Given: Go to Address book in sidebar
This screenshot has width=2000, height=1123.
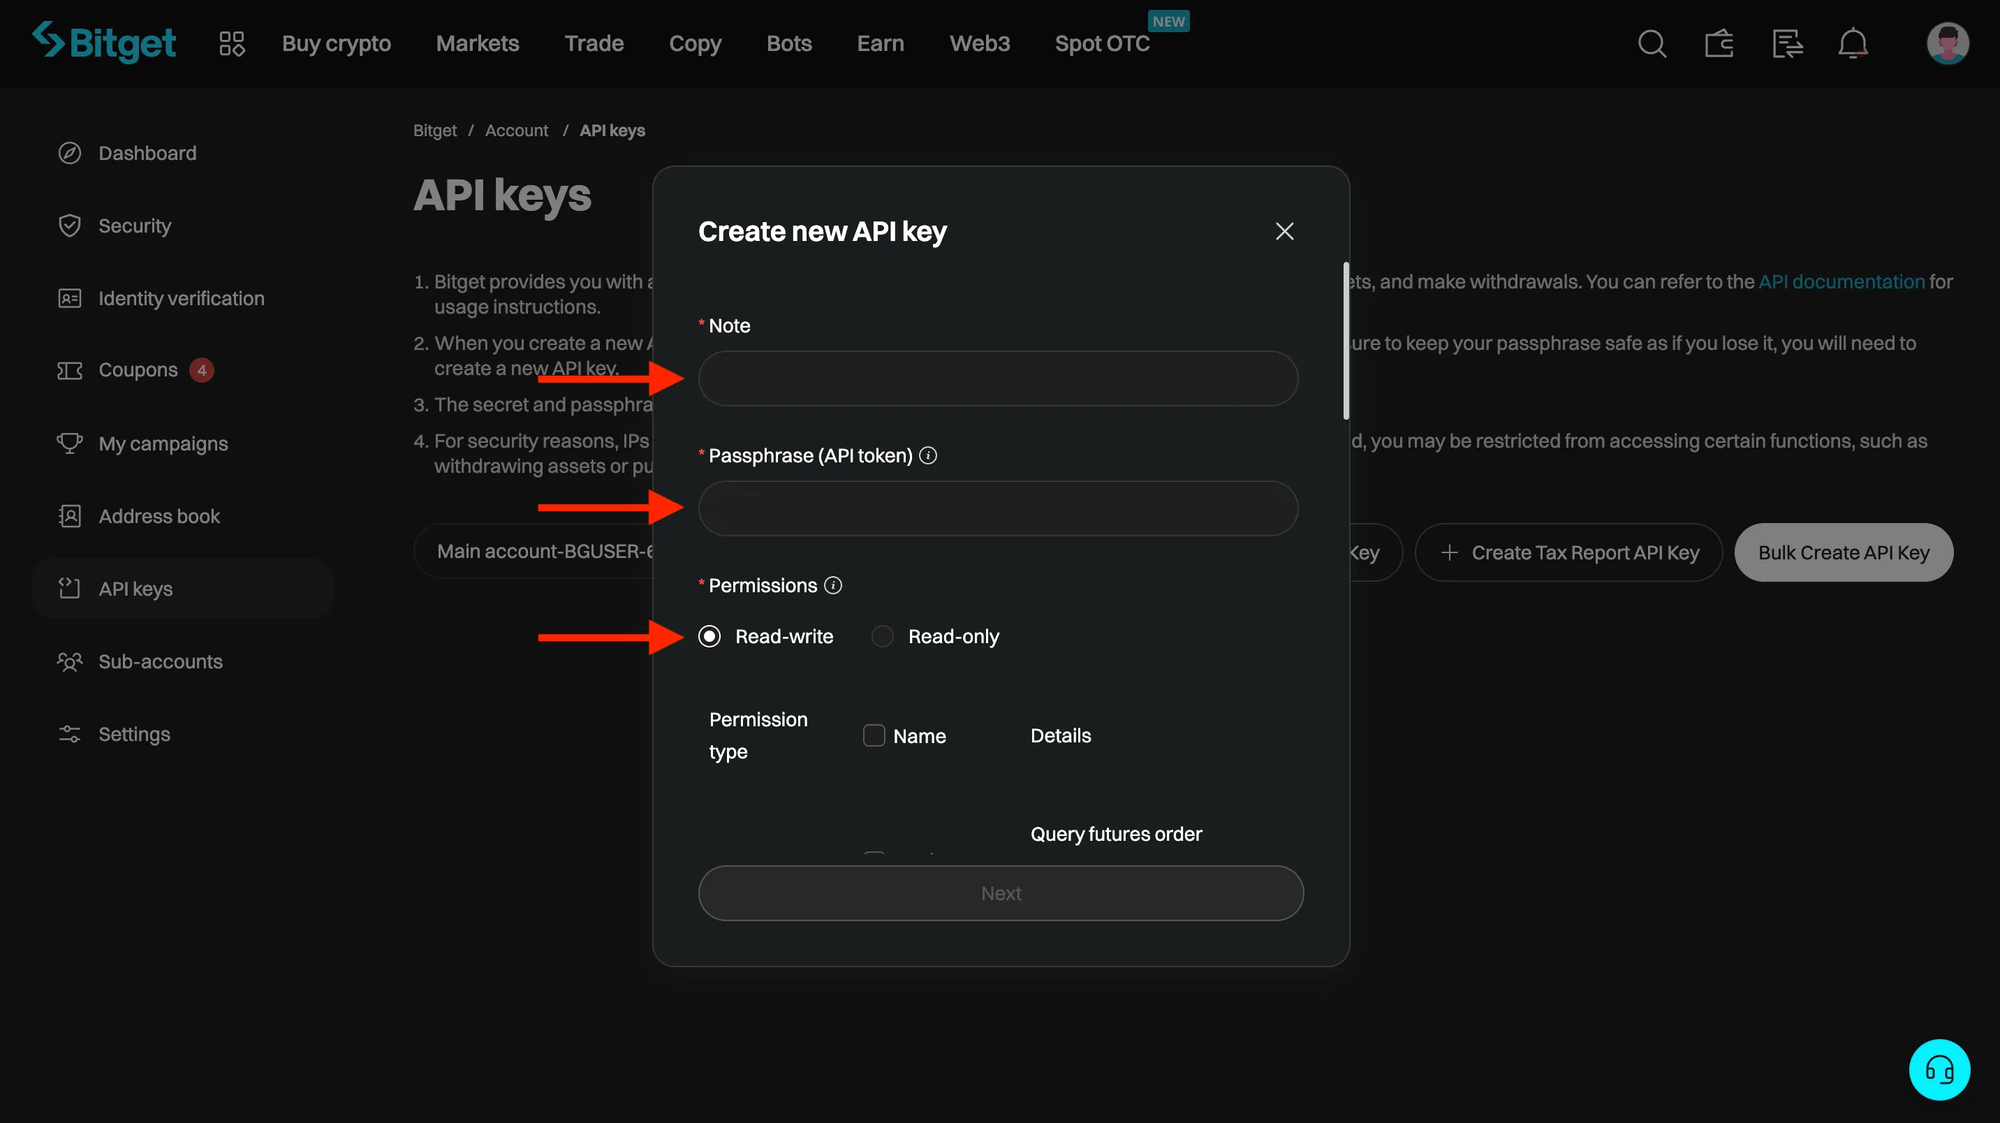Looking at the screenshot, I should pos(159,516).
